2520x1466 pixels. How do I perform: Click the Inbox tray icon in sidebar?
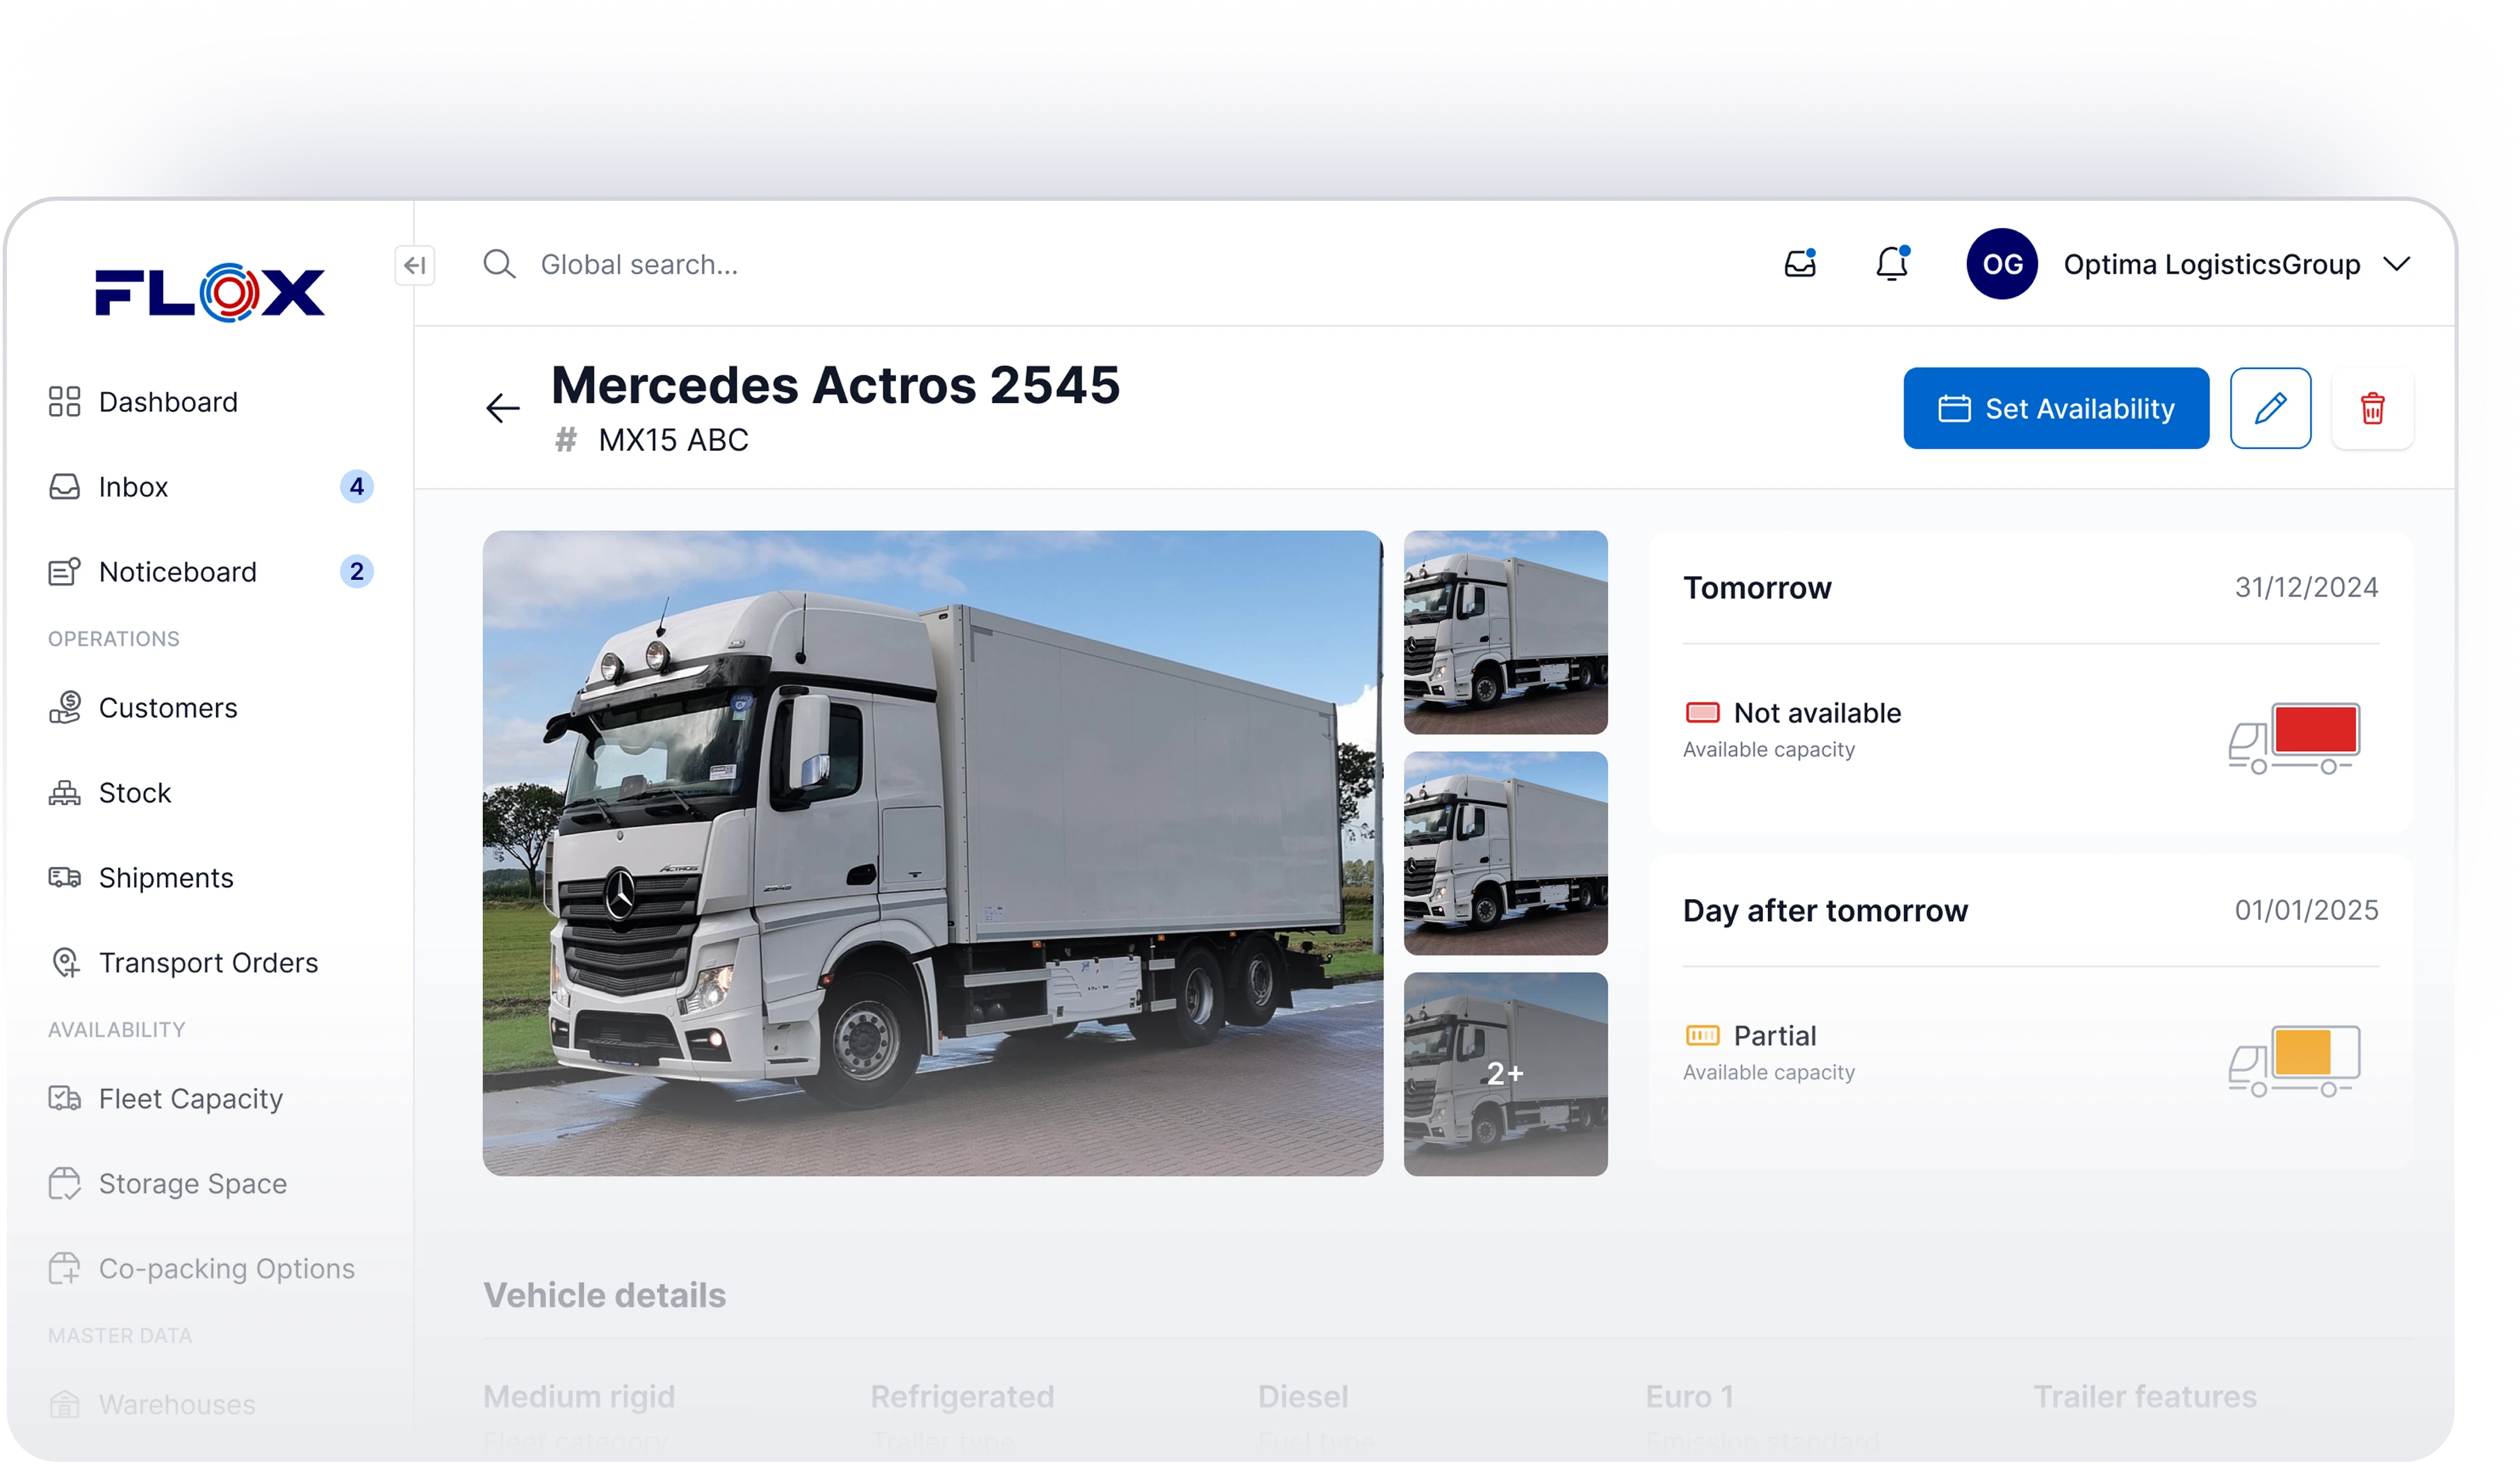[64, 487]
